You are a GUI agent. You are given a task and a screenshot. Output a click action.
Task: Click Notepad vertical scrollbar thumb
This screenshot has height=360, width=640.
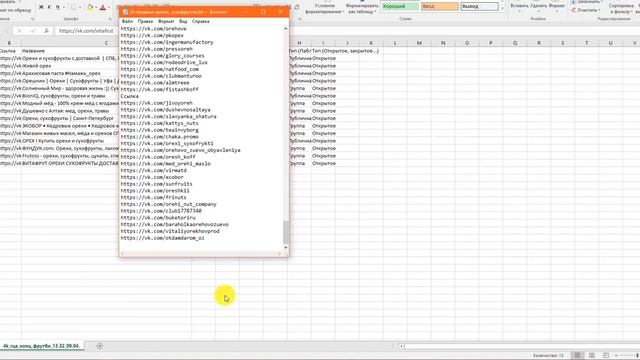(x=286, y=232)
